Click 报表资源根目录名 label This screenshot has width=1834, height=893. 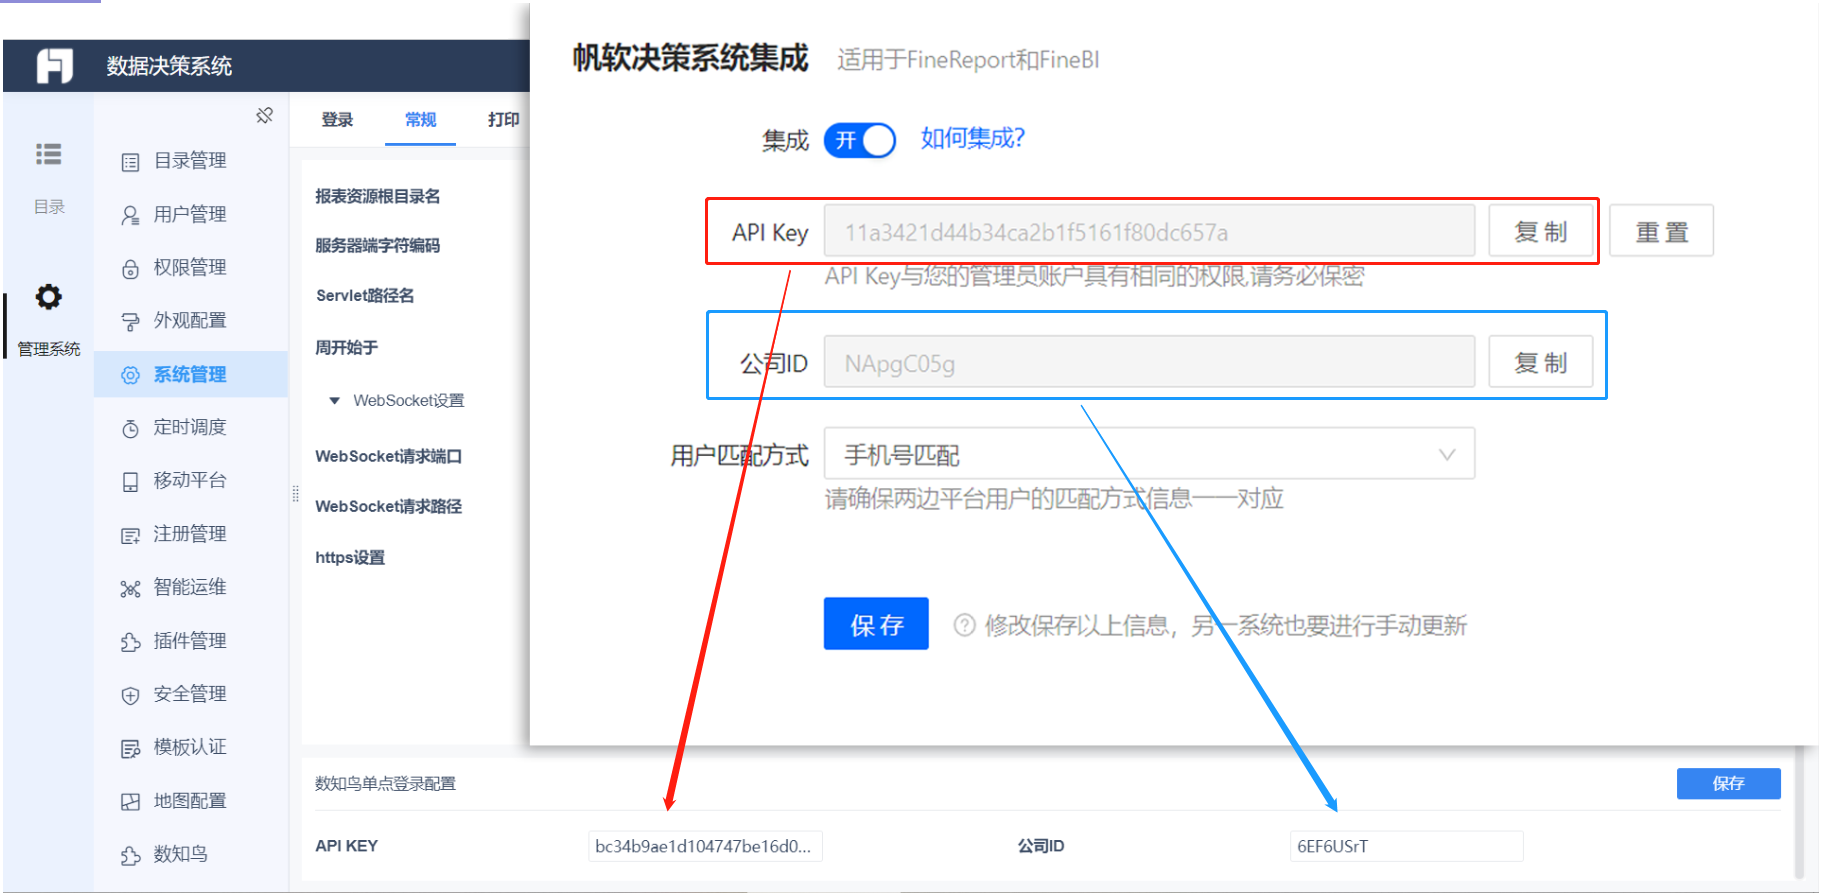(378, 196)
